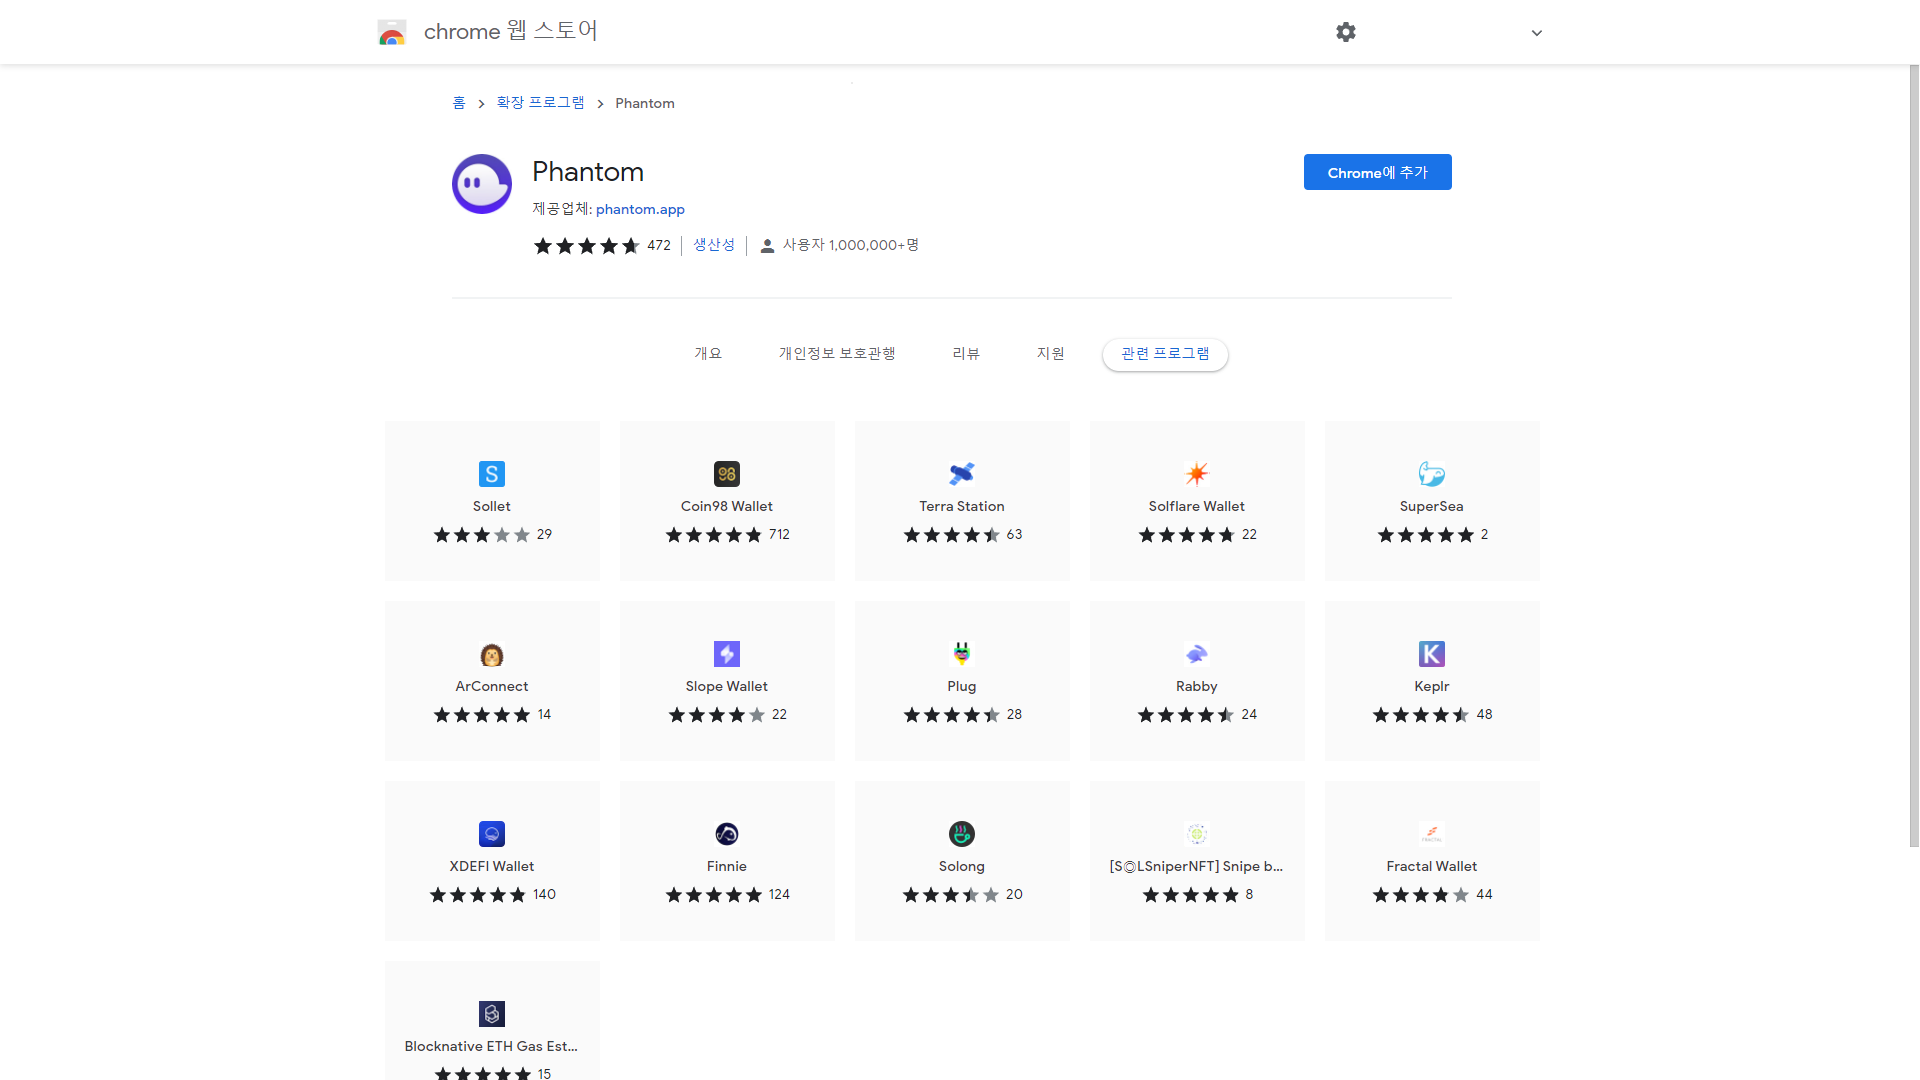Switch to the 리뷰 tab
This screenshot has height=1080, width=1920.
point(966,354)
